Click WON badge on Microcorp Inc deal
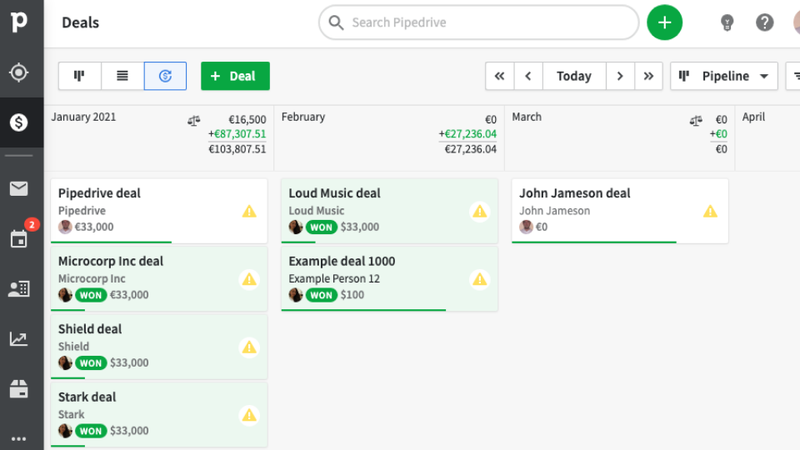The width and height of the screenshot is (800, 450). pyautogui.click(x=91, y=295)
